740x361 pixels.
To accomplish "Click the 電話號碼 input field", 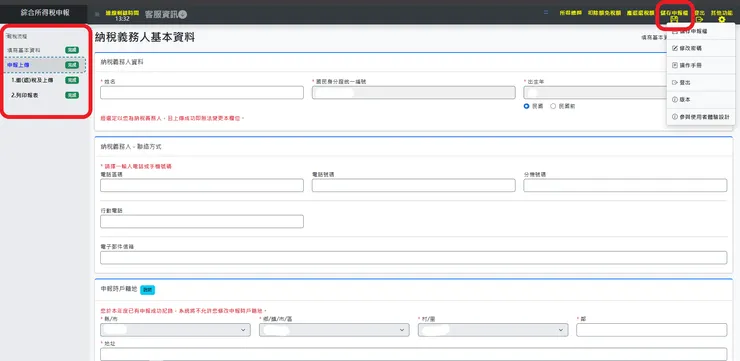I will [413, 185].
